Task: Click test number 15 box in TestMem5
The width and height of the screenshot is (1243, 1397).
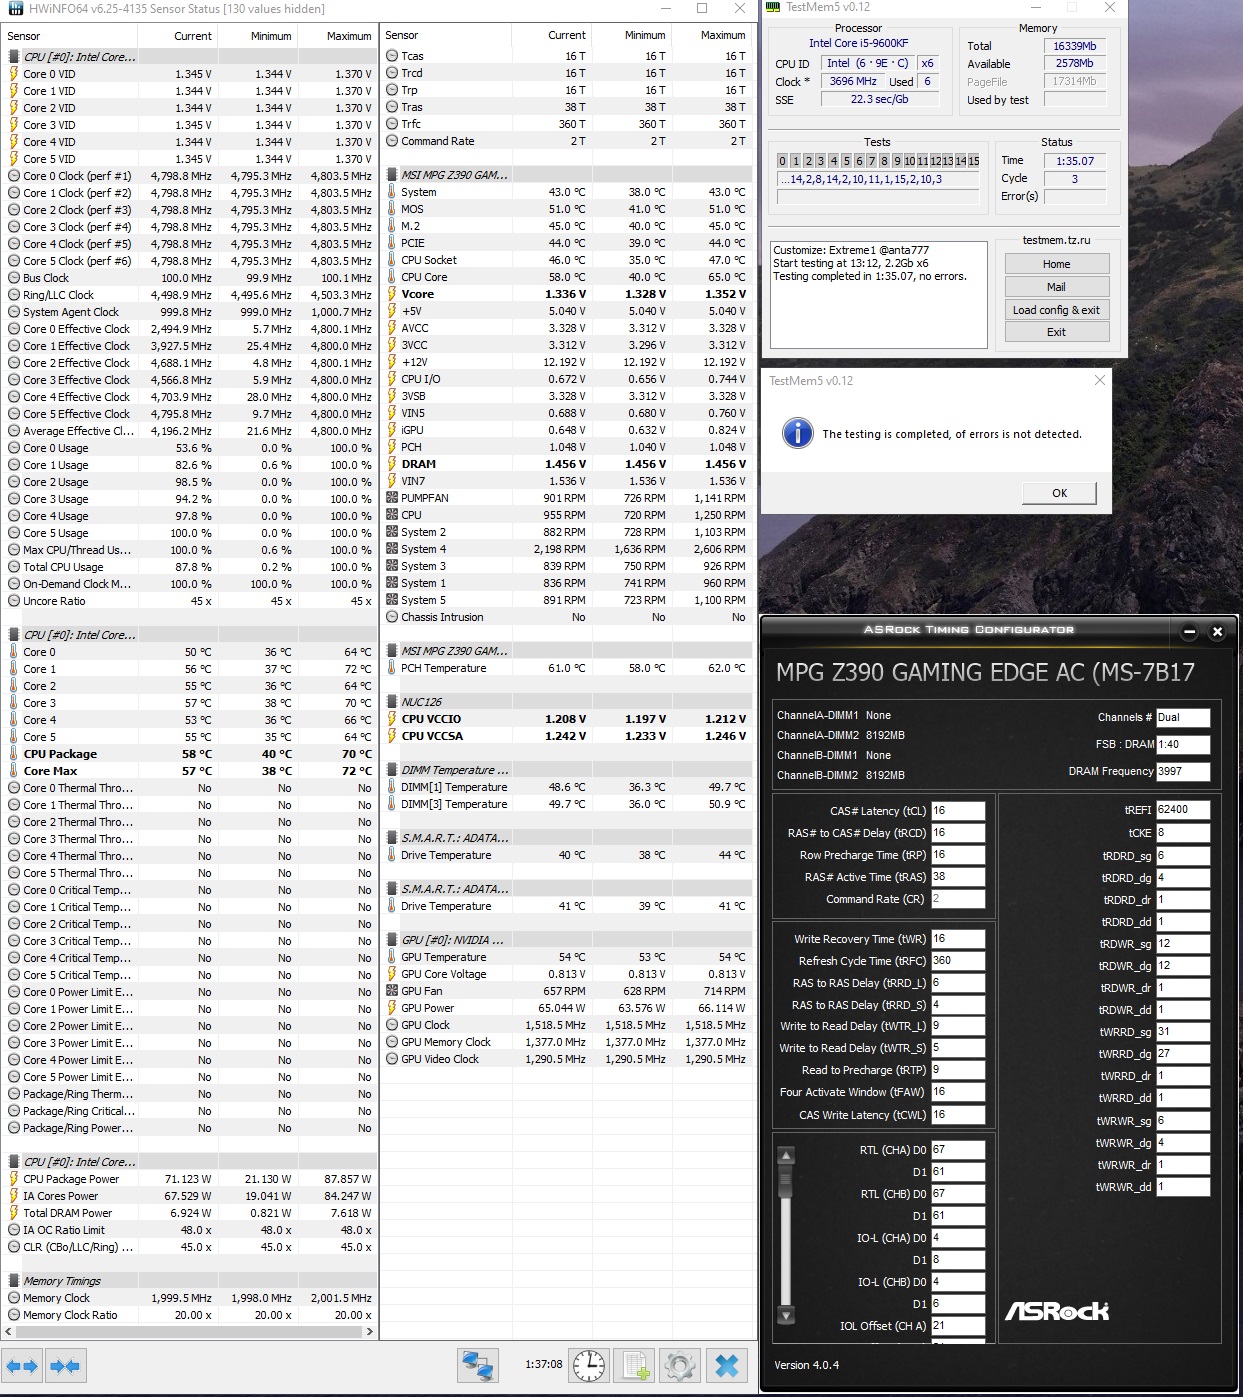Action: pos(973,161)
